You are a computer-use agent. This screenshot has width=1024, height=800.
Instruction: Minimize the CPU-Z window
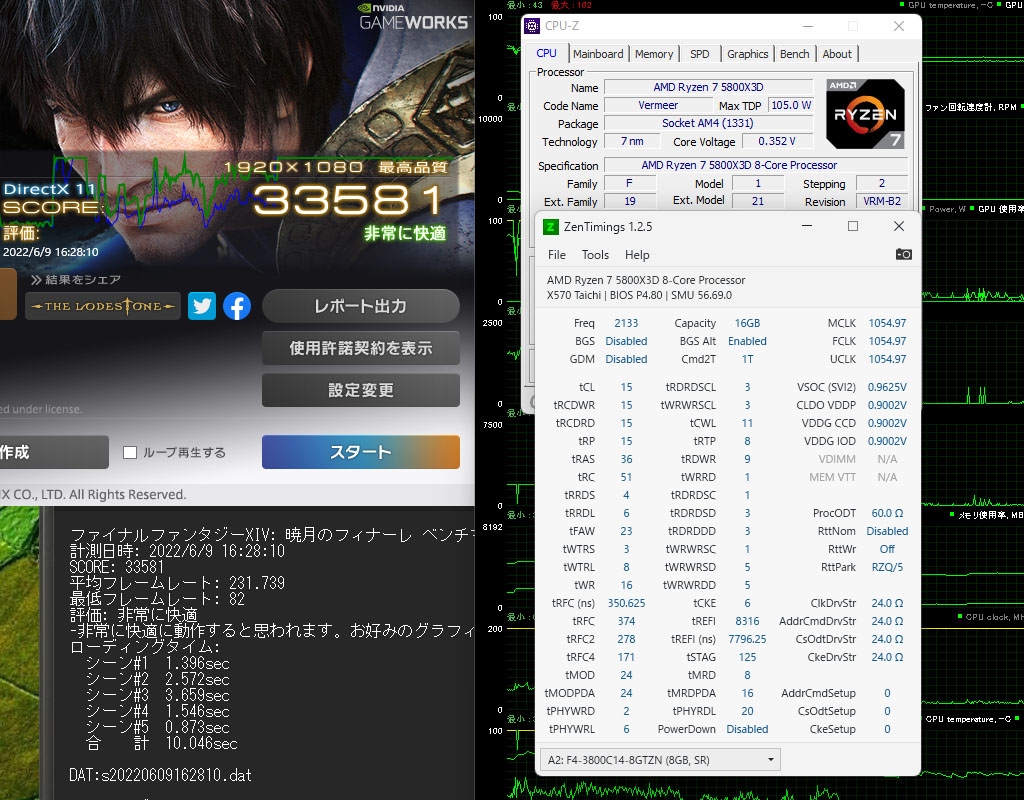tap(808, 26)
